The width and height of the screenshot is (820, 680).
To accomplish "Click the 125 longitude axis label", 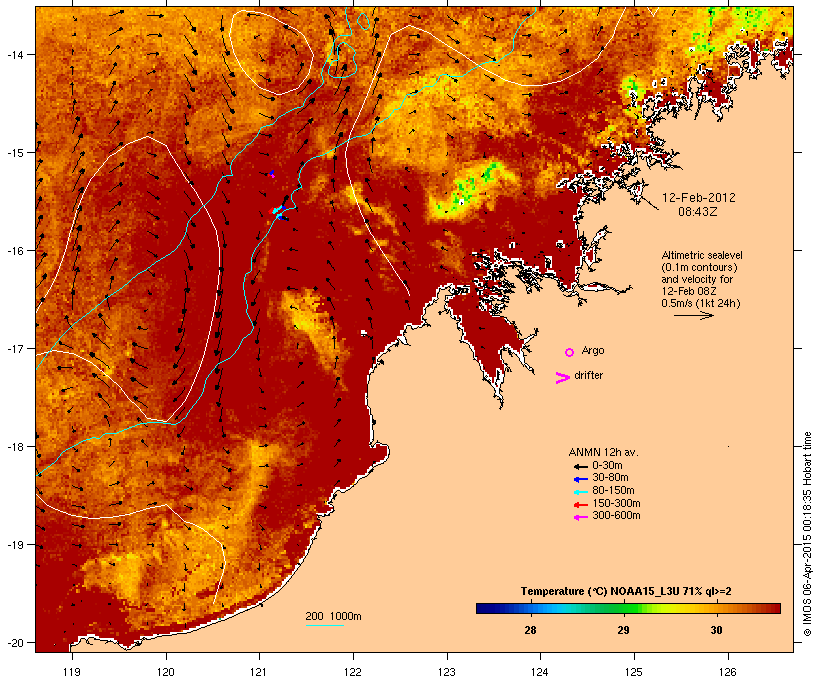I will [x=634, y=672].
